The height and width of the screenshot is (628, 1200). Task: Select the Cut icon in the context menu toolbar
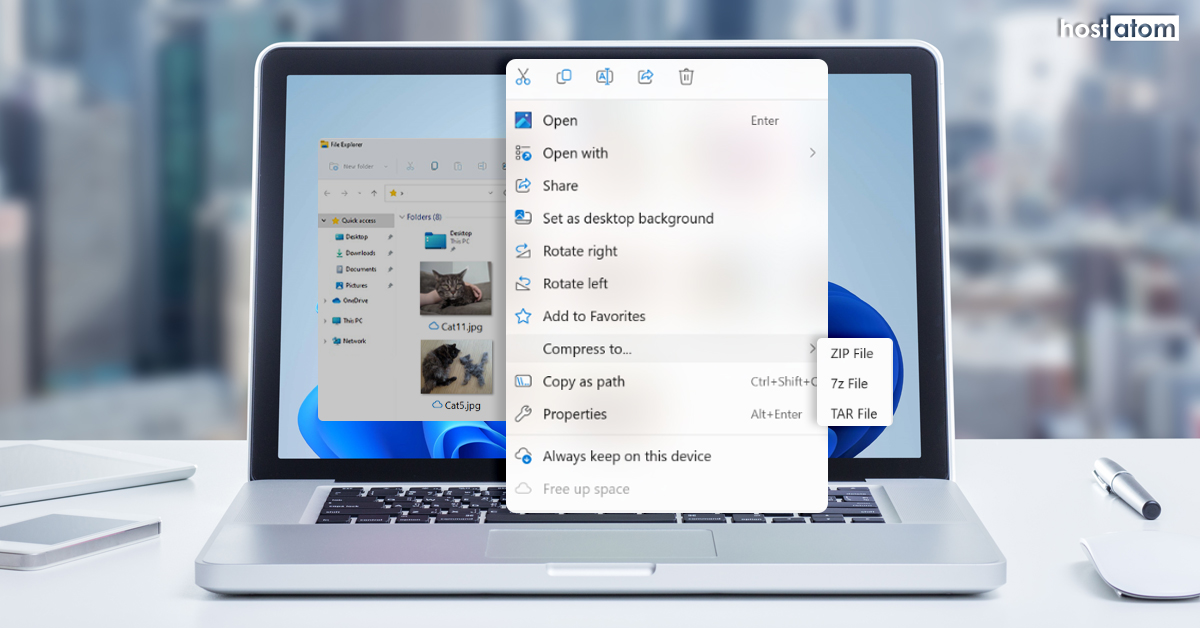pyautogui.click(x=522, y=77)
